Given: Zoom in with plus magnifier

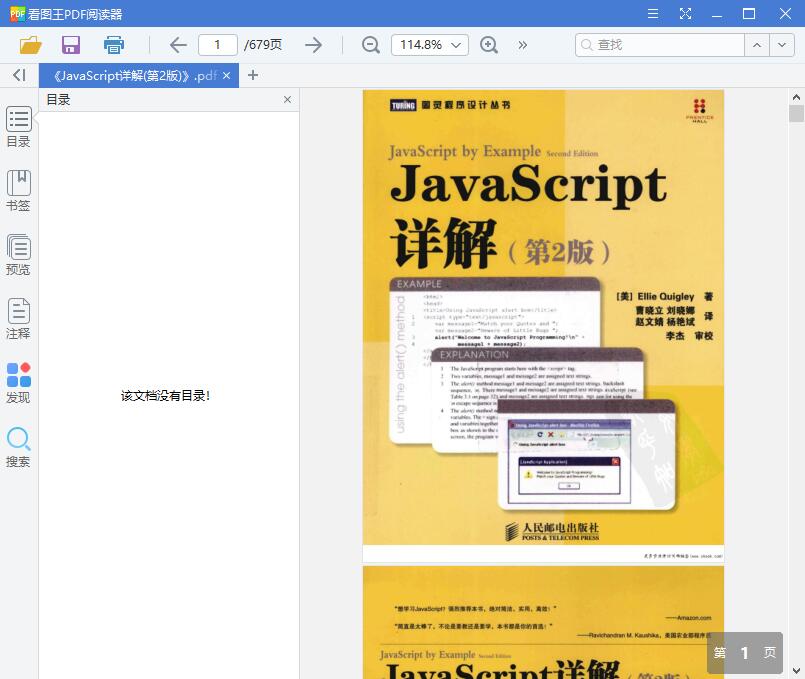Looking at the screenshot, I should tap(489, 45).
